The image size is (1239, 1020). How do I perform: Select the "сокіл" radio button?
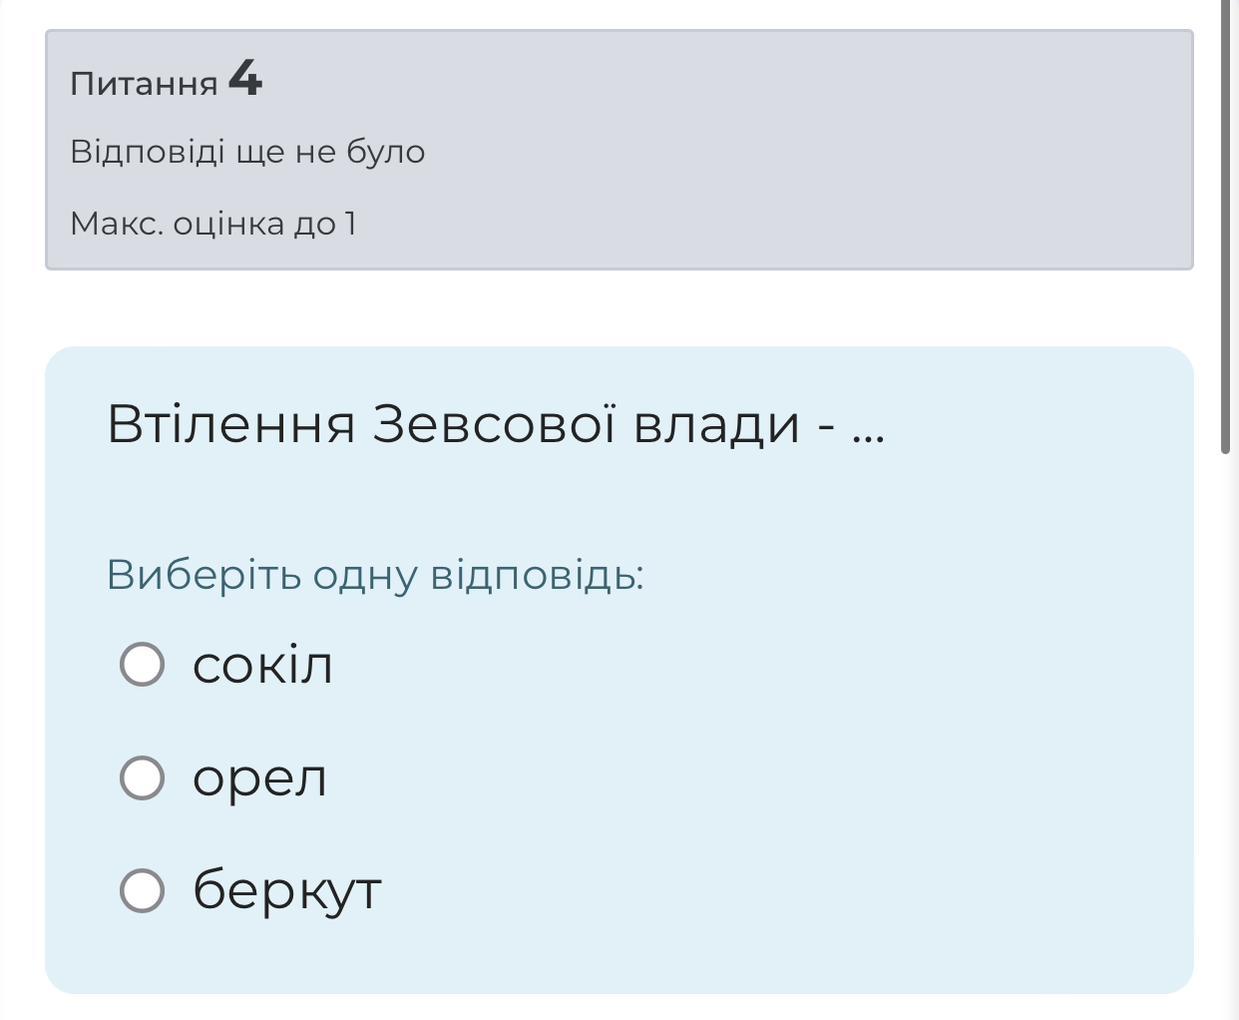click(142, 665)
